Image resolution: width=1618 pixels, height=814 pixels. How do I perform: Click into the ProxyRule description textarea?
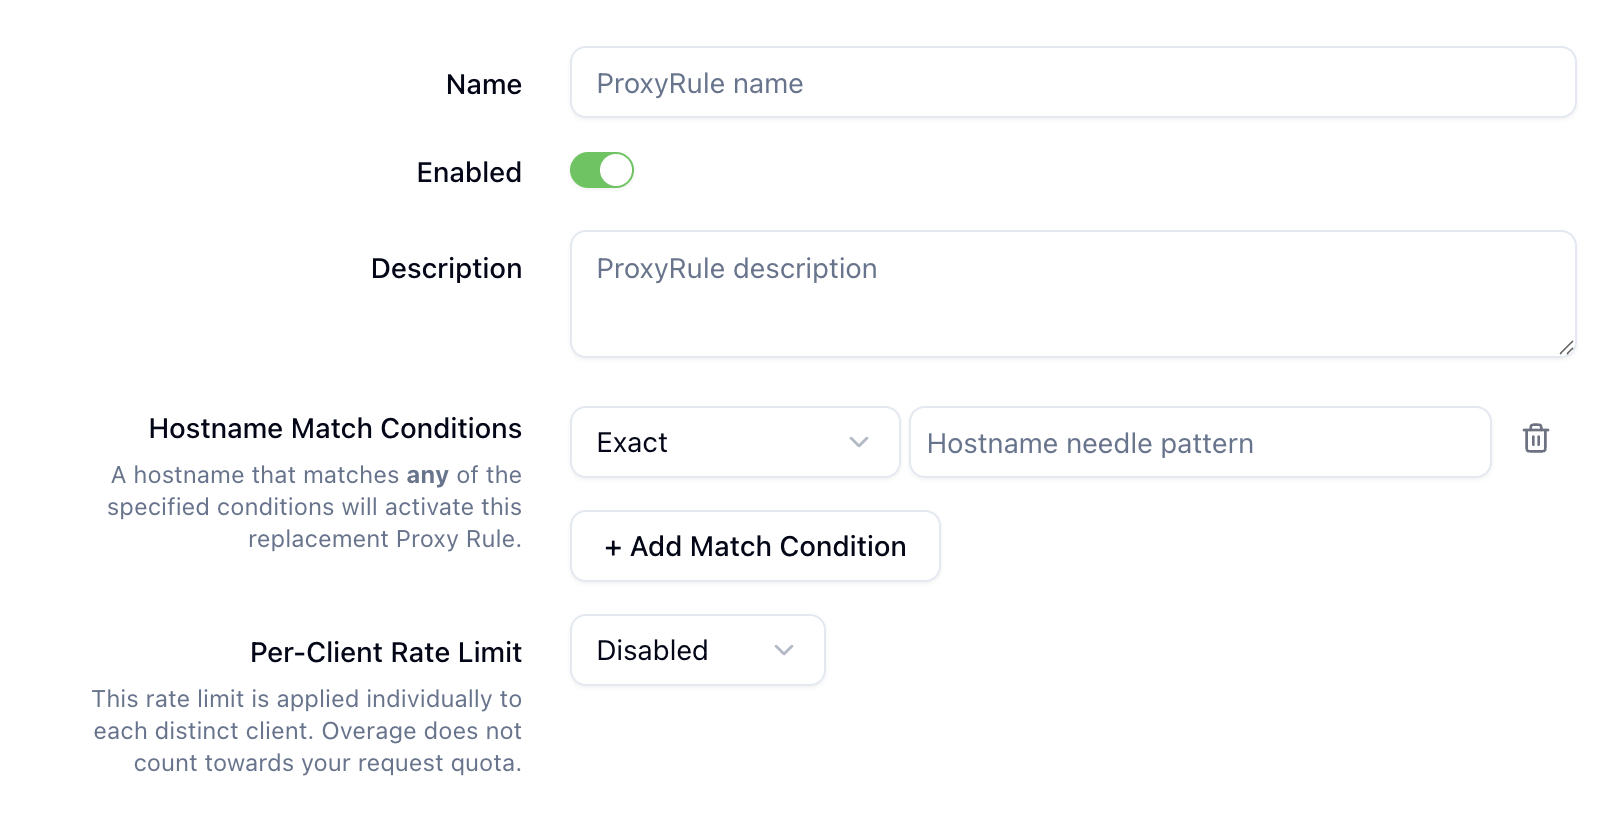[x=1072, y=294]
